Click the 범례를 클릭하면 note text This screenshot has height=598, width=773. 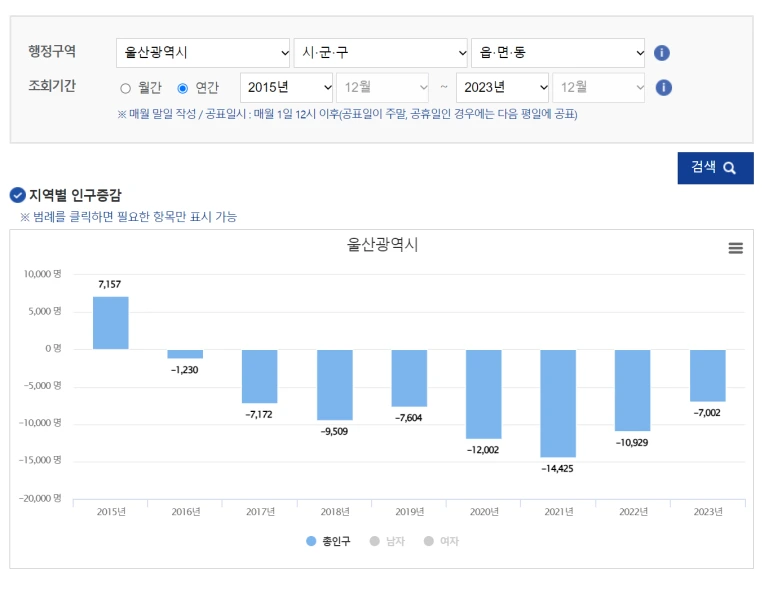(128, 217)
